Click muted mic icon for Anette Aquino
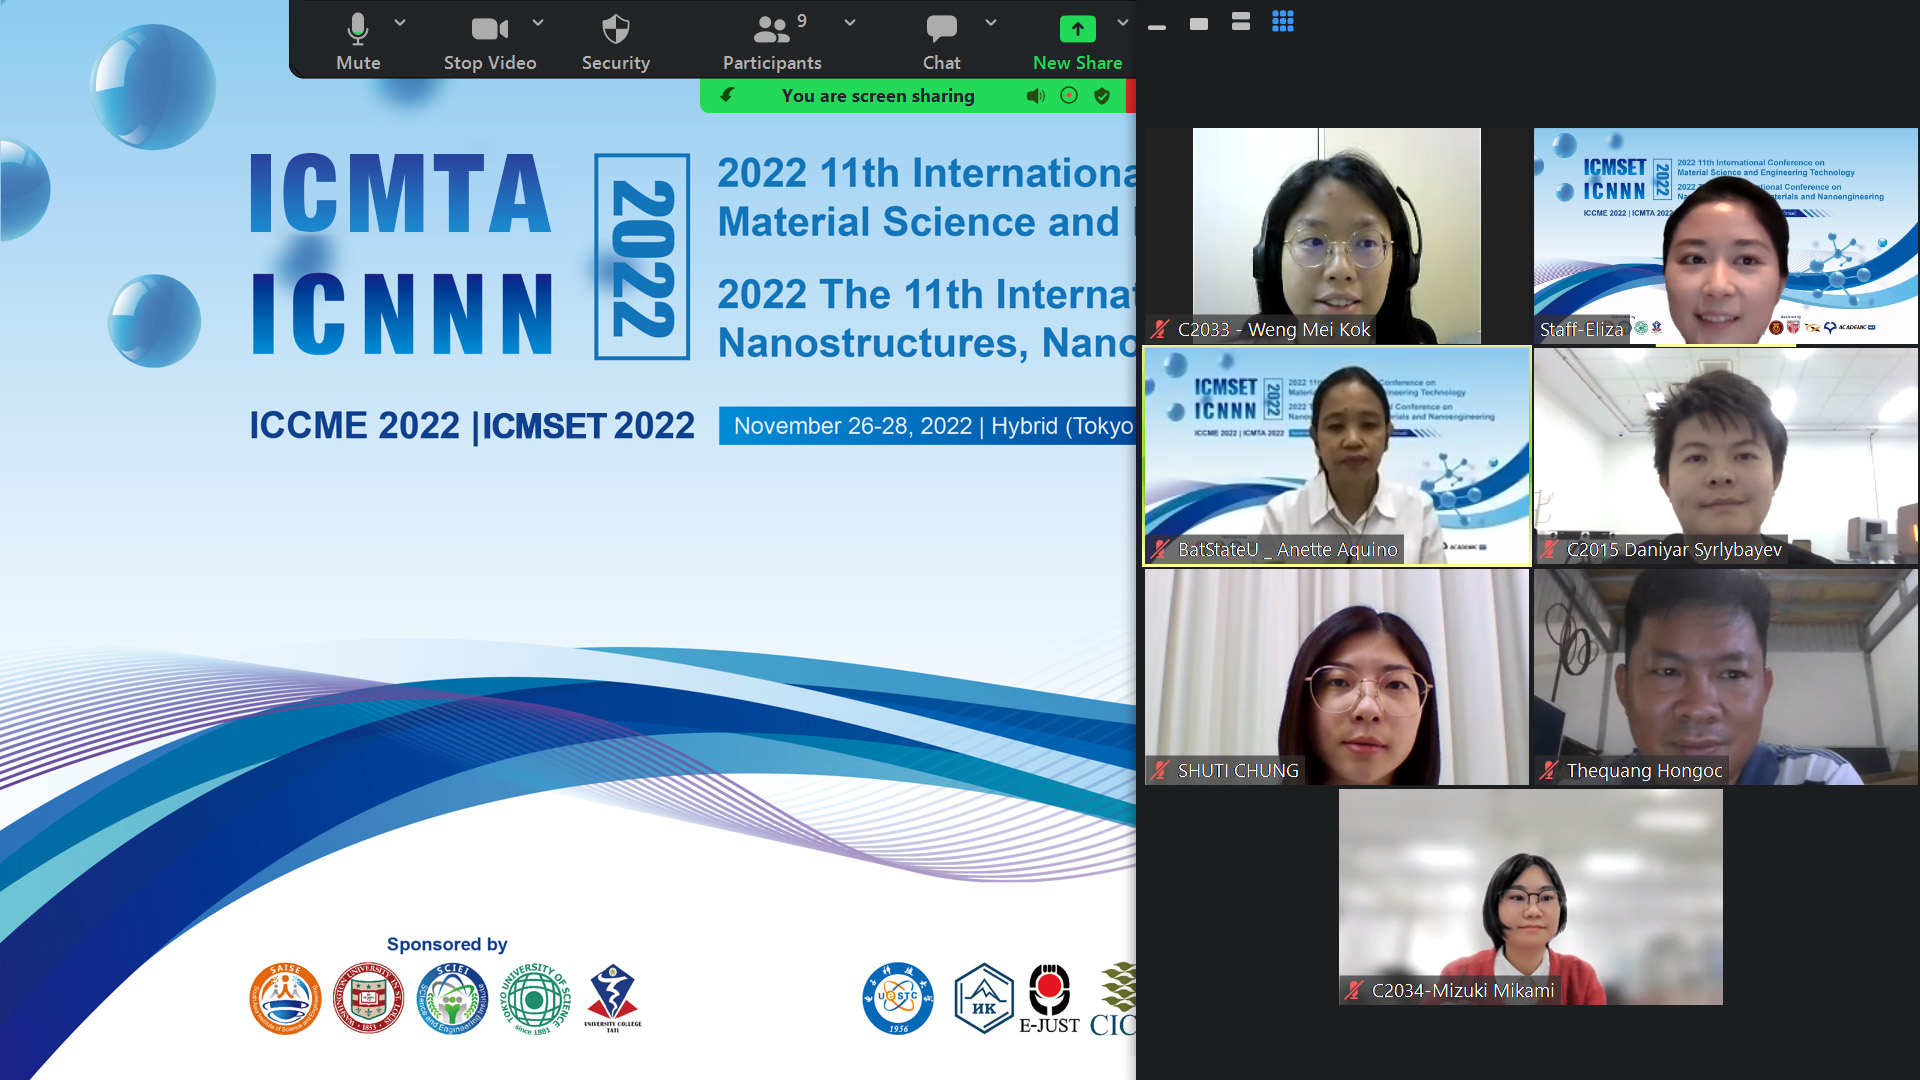 1160,549
